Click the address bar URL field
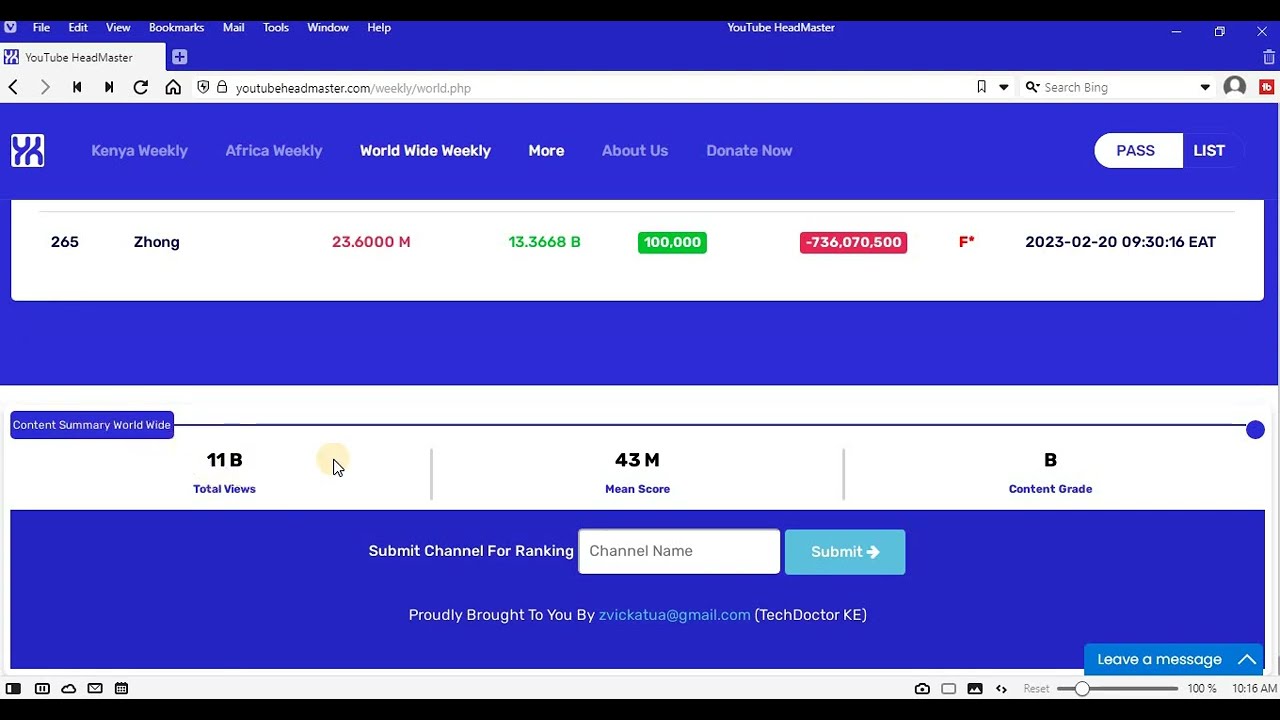 pos(600,88)
